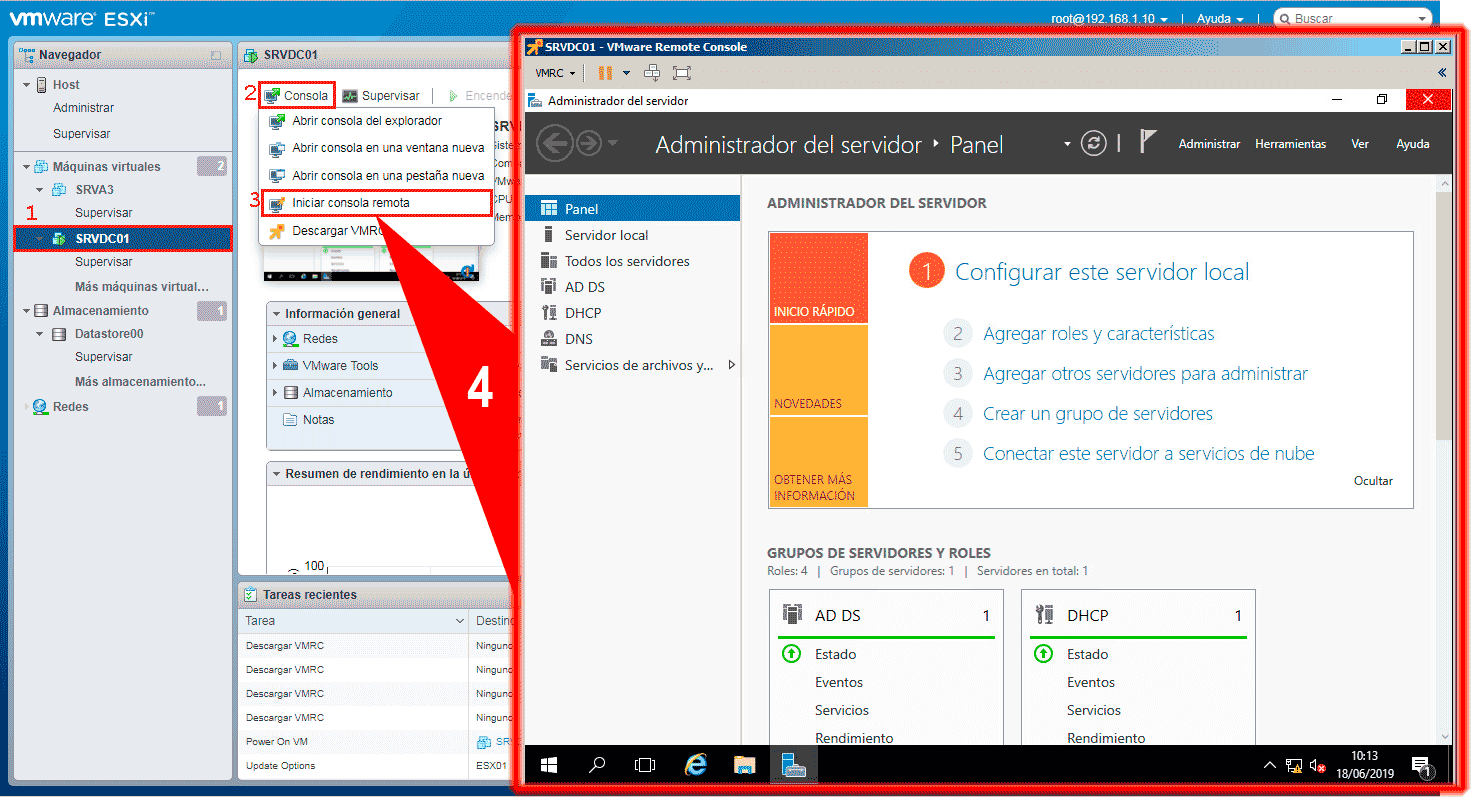Enter full screen mode in VMRC toolbar
Image resolution: width=1474 pixels, height=798 pixels.
[681, 72]
